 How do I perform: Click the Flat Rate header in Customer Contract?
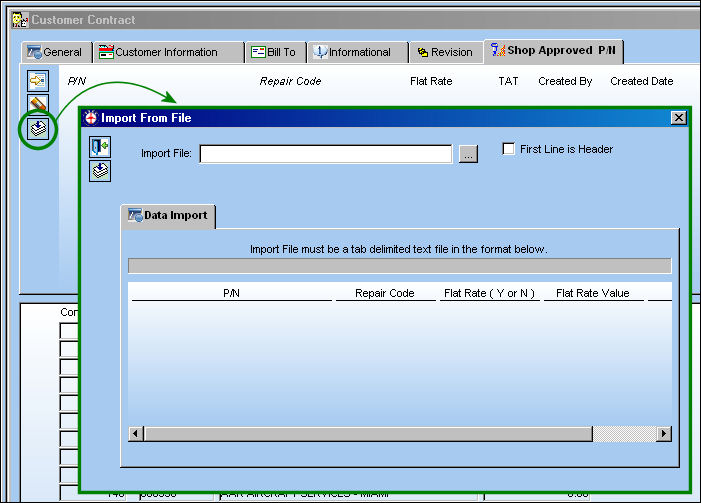point(431,81)
